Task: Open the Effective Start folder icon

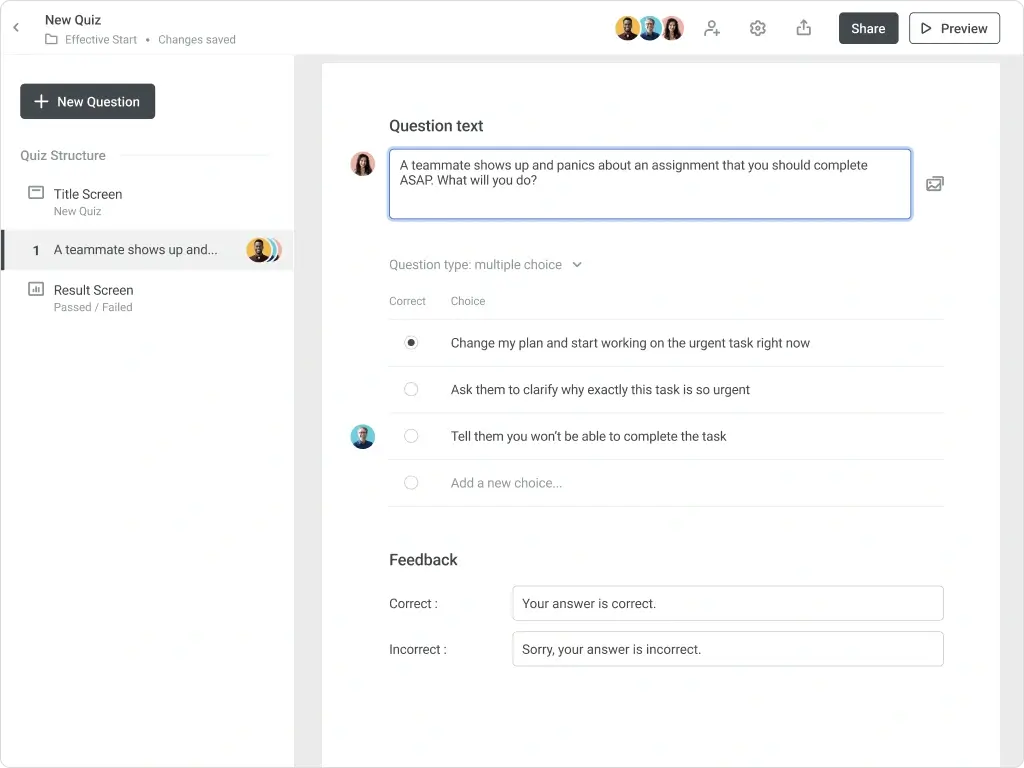Action: pyautogui.click(x=51, y=40)
